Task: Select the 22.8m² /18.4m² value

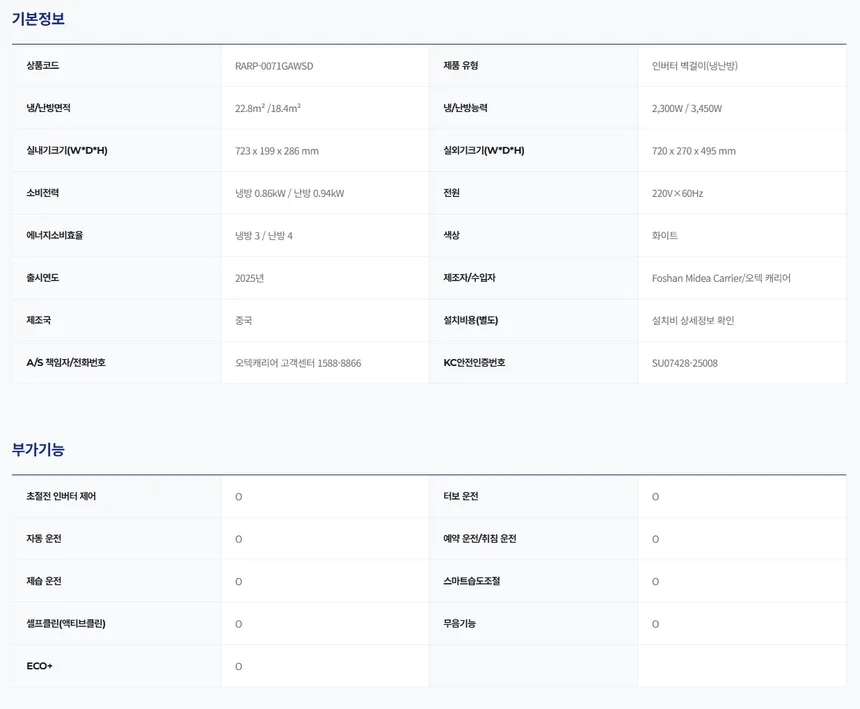Action: pos(268,108)
